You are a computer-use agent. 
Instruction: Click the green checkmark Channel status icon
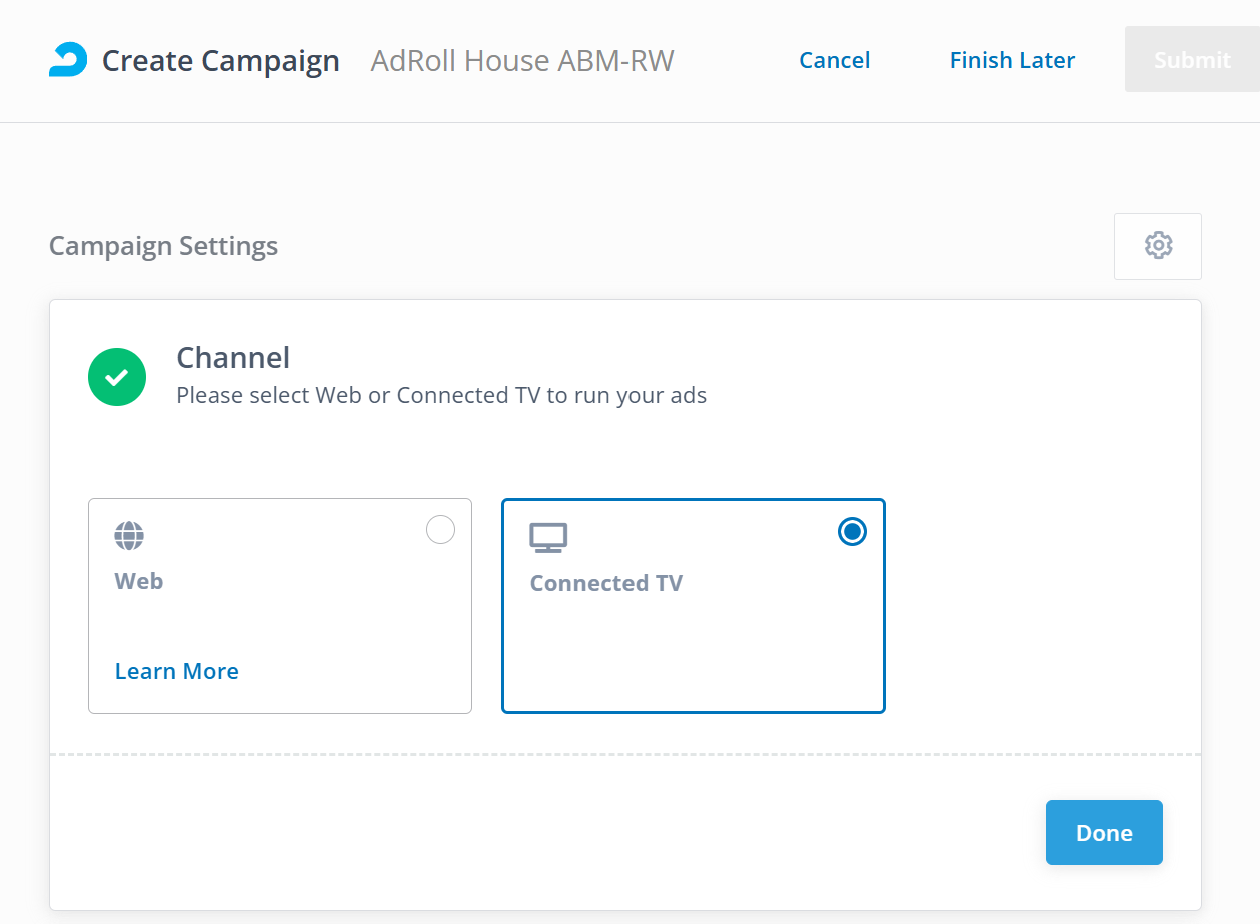[x=117, y=377]
